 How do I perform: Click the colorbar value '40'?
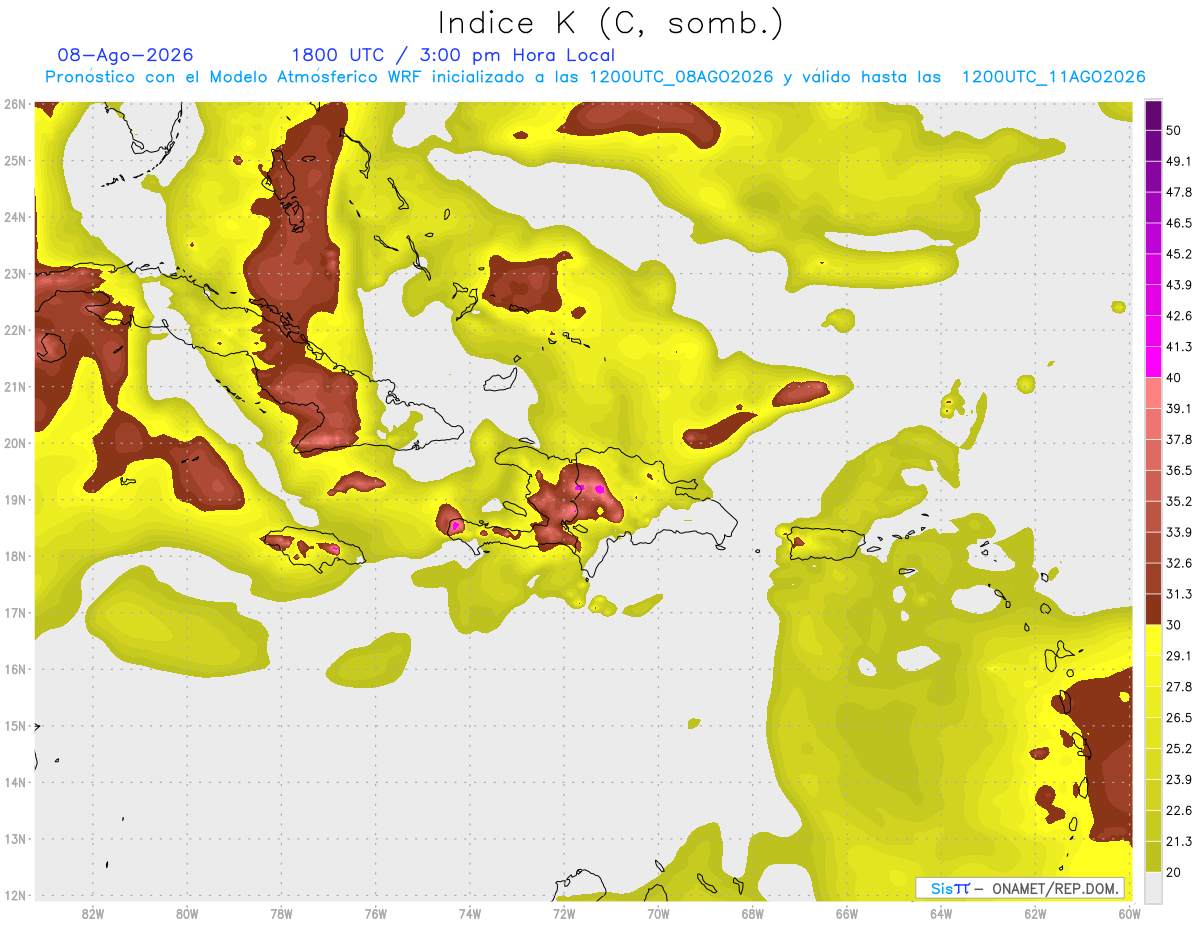click(1174, 377)
